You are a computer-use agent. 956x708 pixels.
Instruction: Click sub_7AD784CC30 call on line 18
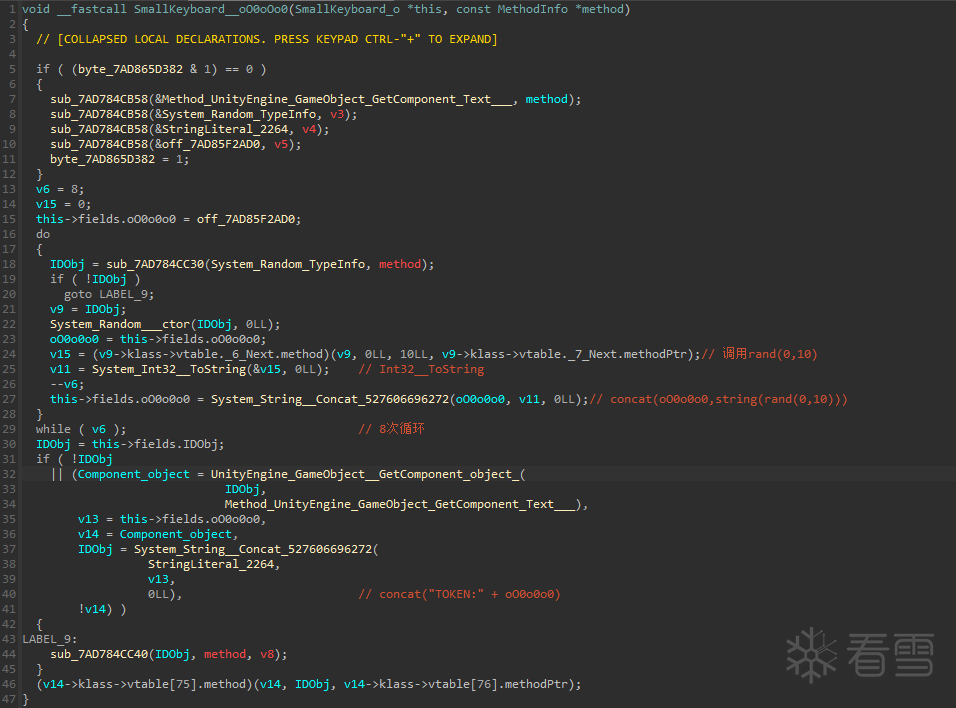point(155,264)
